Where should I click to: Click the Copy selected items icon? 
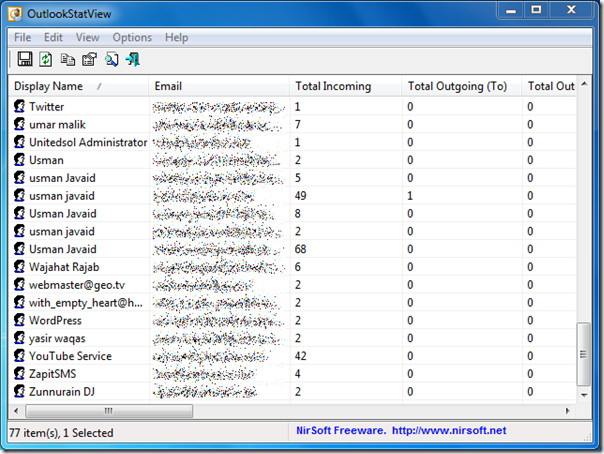68,60
